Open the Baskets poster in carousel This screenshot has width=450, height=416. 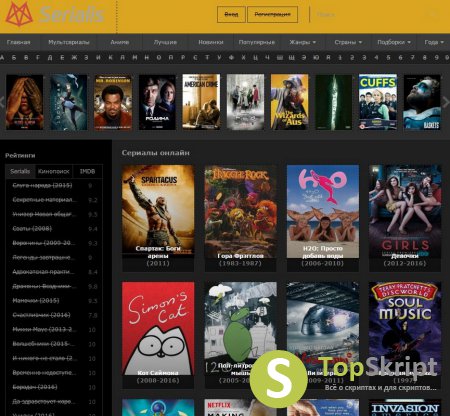tap(422, 102)
